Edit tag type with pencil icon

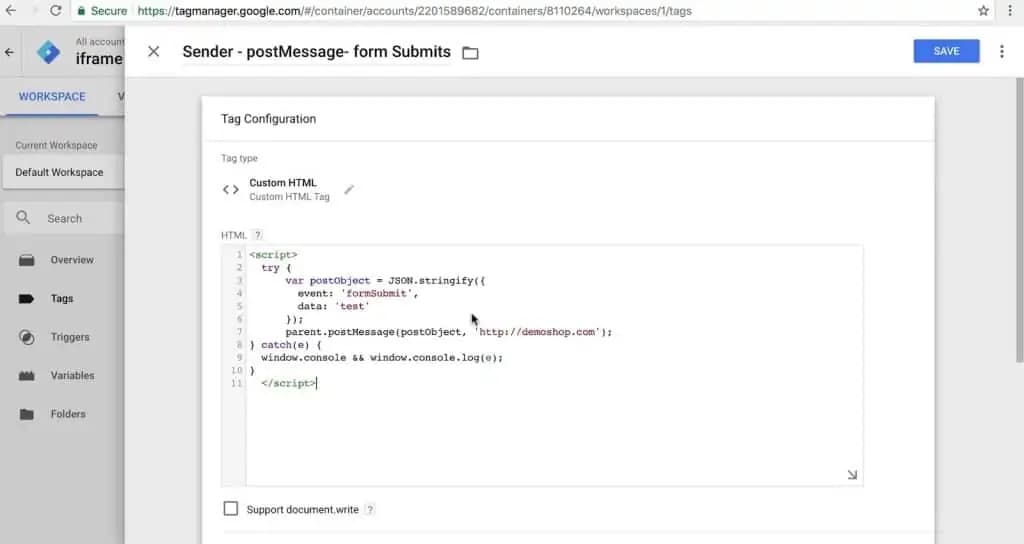coord(349,189)
